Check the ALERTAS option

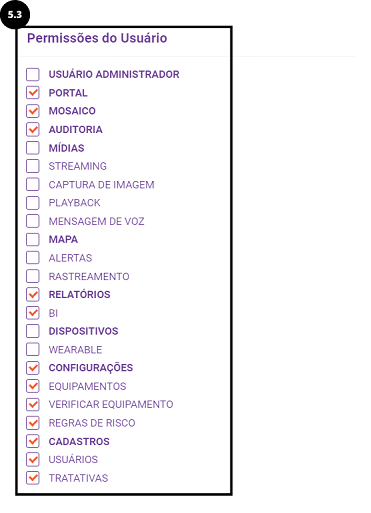(33, 258)
